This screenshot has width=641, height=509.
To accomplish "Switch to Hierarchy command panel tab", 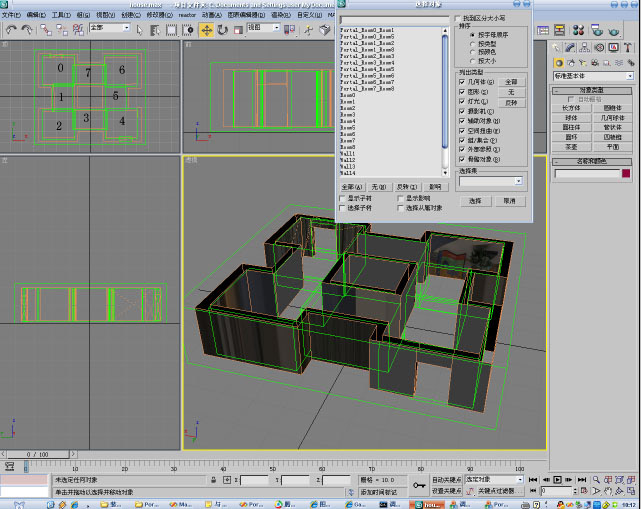I will pos(585,48).
